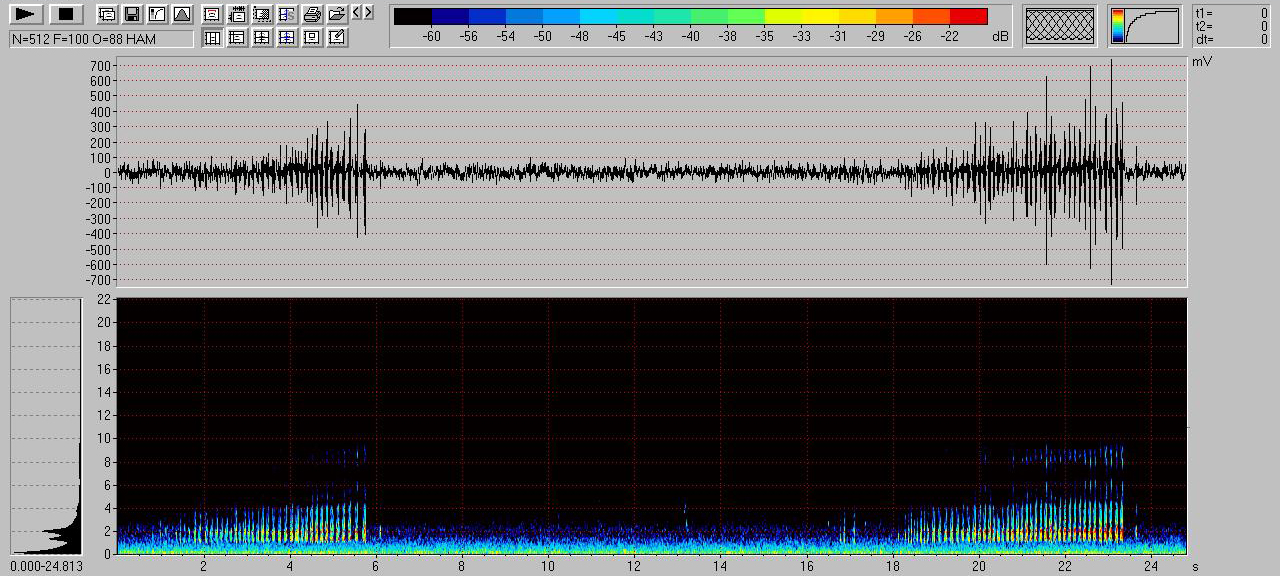Screen dimensions: 1280x576
Task: Click the right arrow scroll button
Action: [368, 13]
